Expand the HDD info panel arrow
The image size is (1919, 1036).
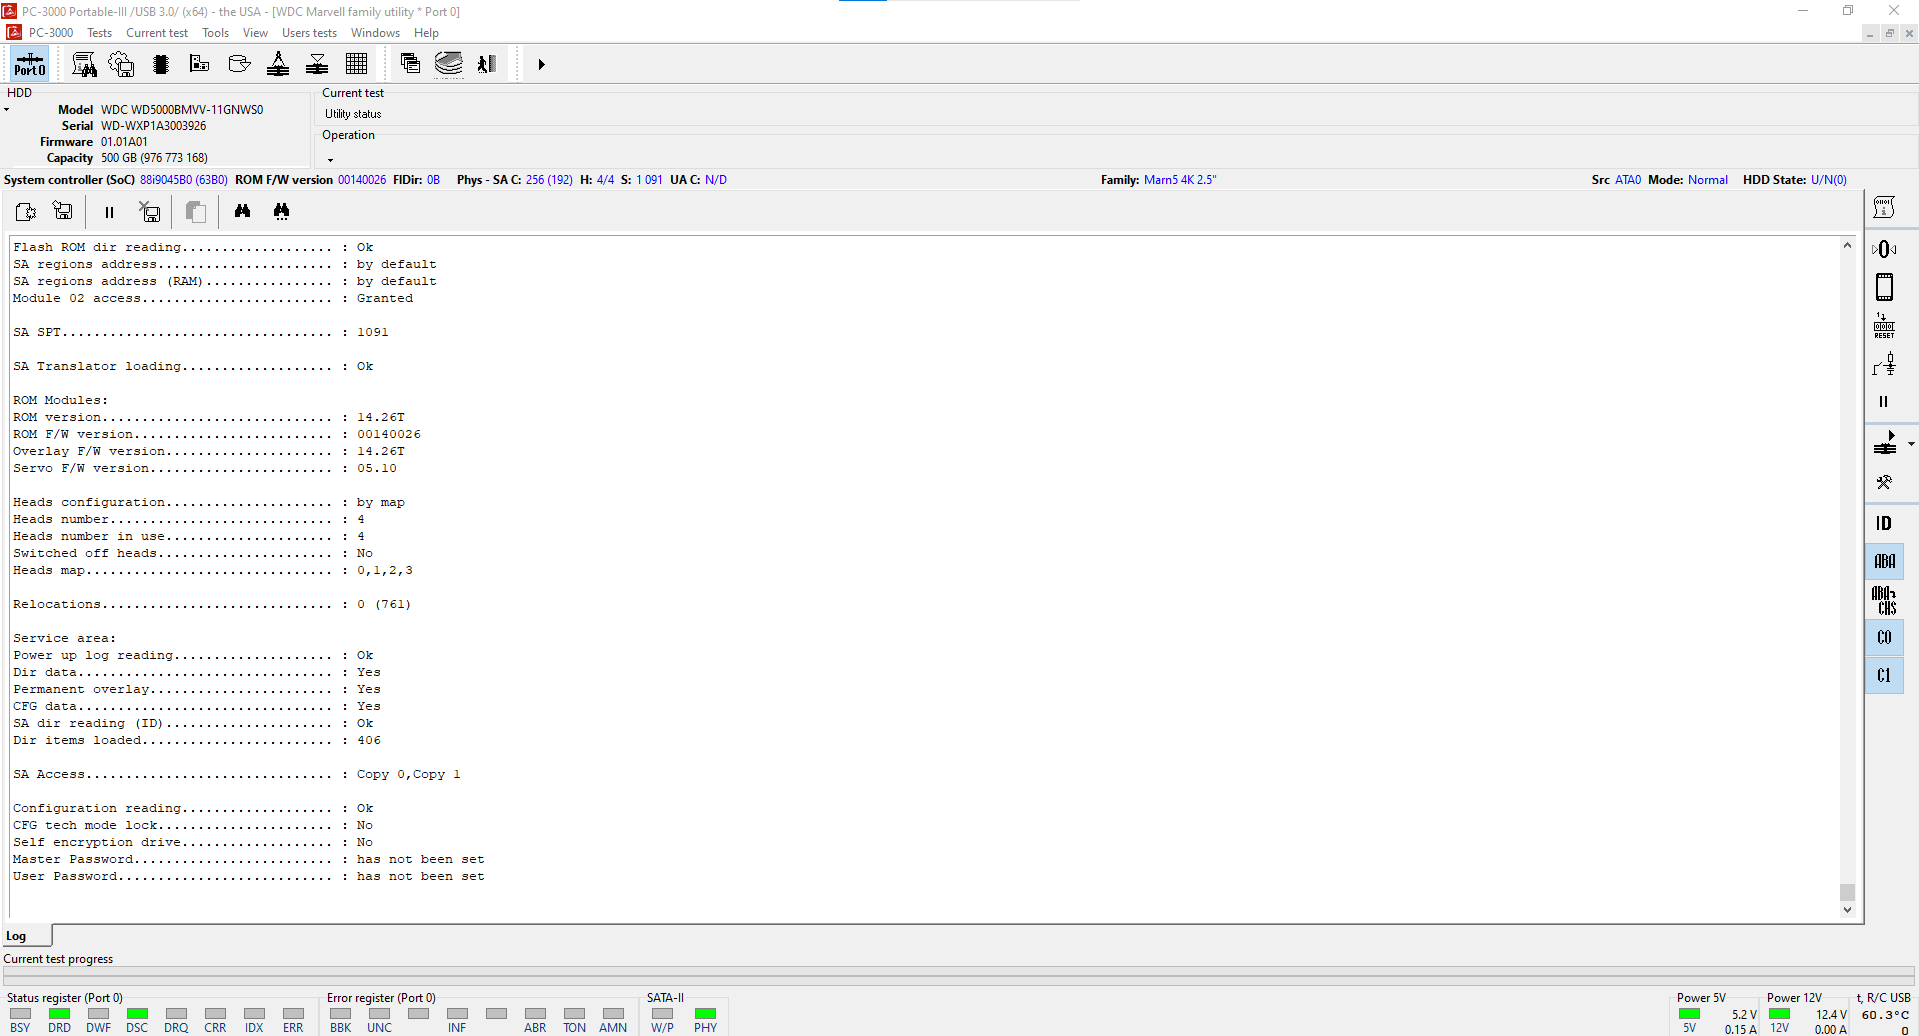pyautogui.click(x=6, y=110)
